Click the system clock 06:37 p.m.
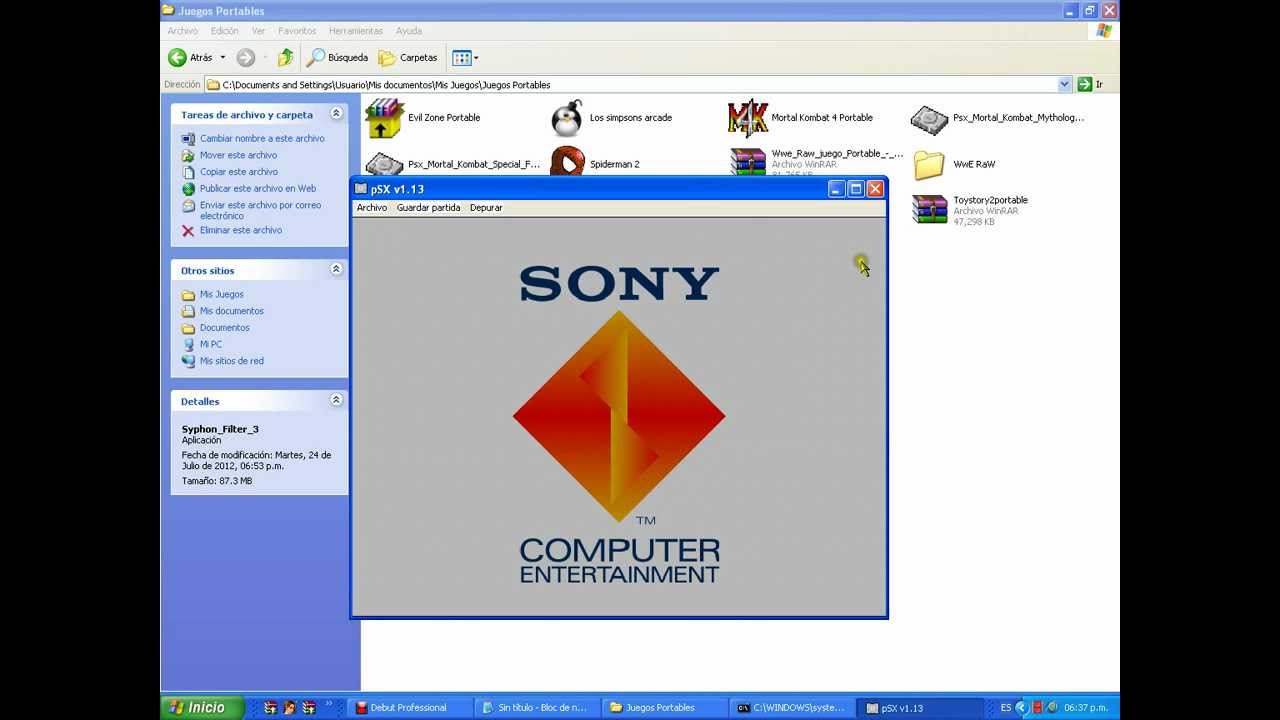The image size is (1280, 720). pos(1086,708)
